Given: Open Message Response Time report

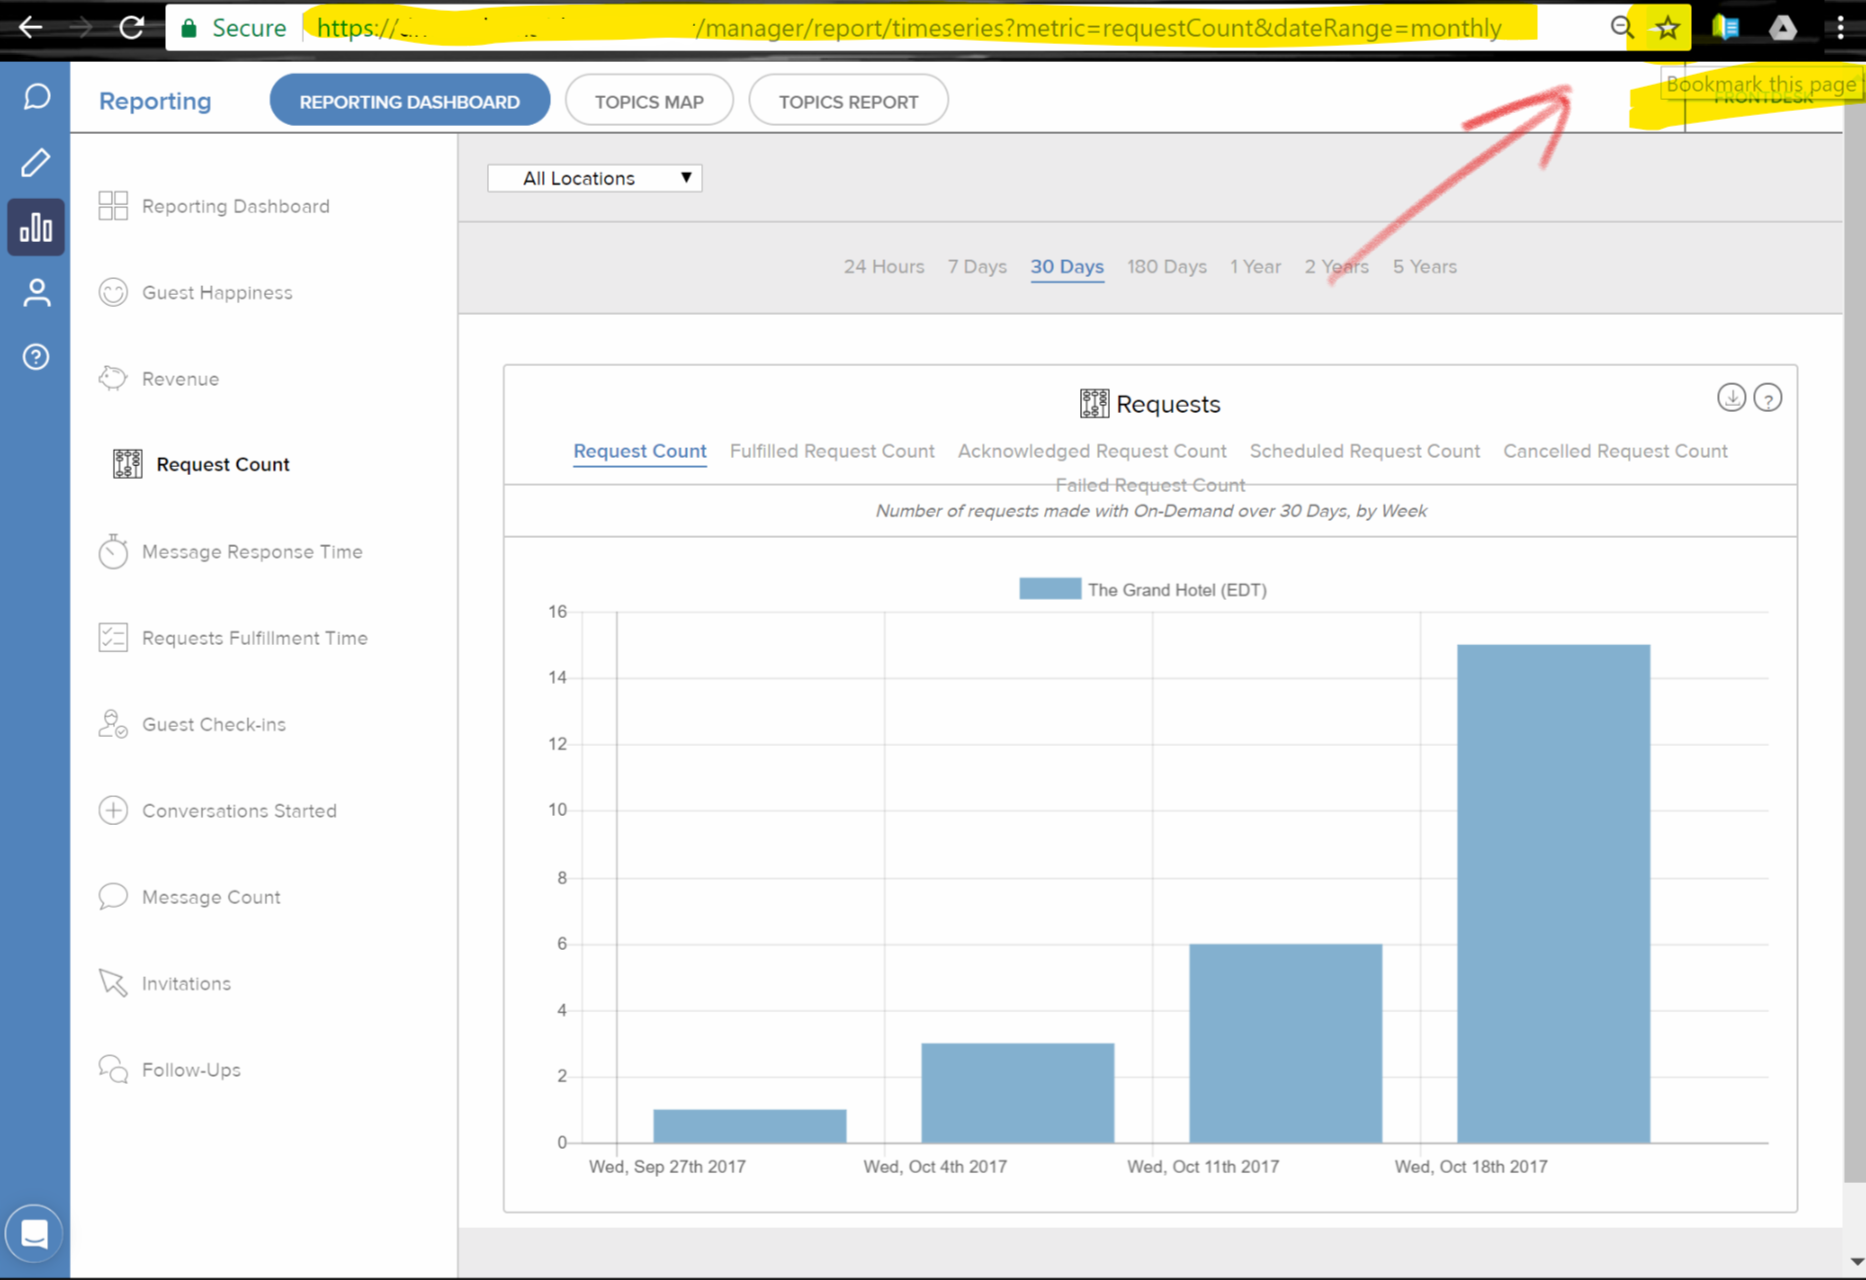Looking at the screenshot, I should point(252,551).
